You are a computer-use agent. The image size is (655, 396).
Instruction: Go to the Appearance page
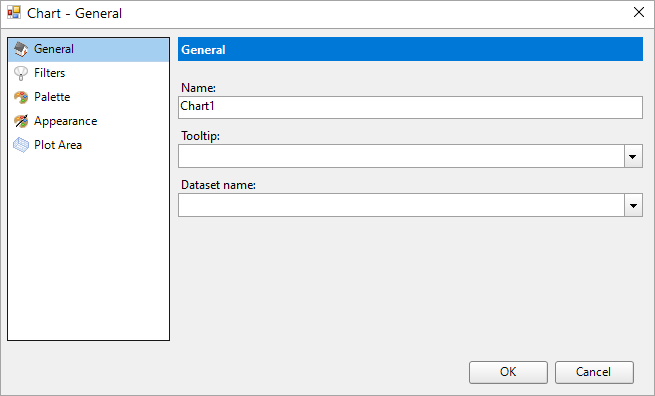tap(89, 121)
